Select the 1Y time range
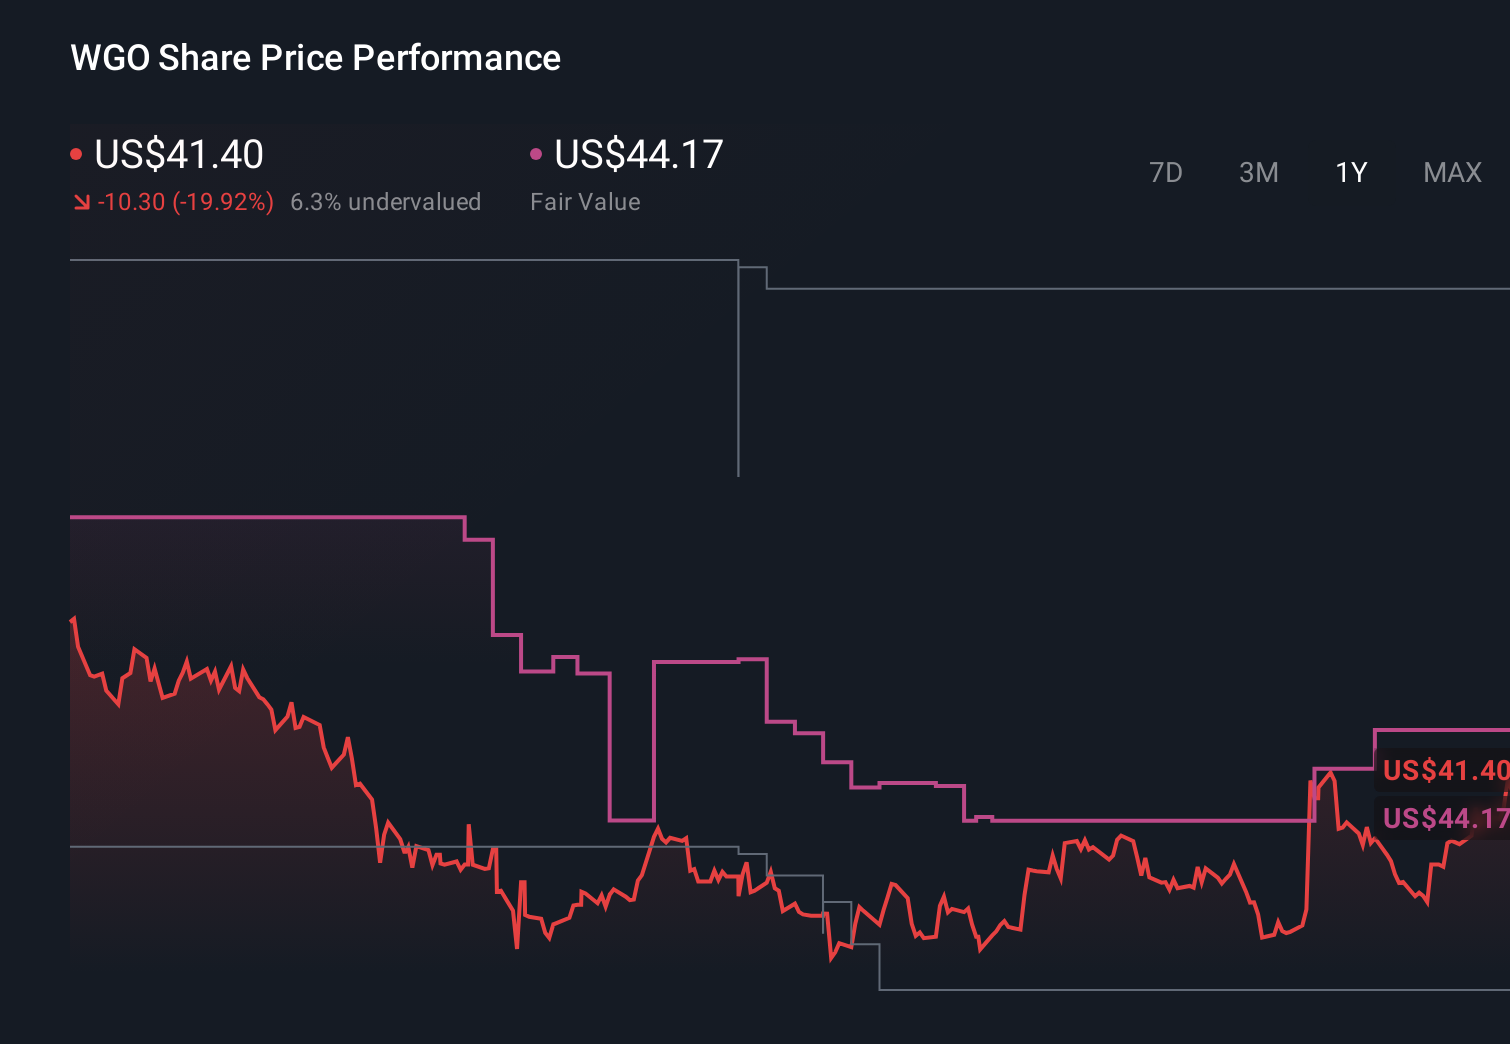This screenshot has width=1510, height=1044. click(x=1350, y=172)
